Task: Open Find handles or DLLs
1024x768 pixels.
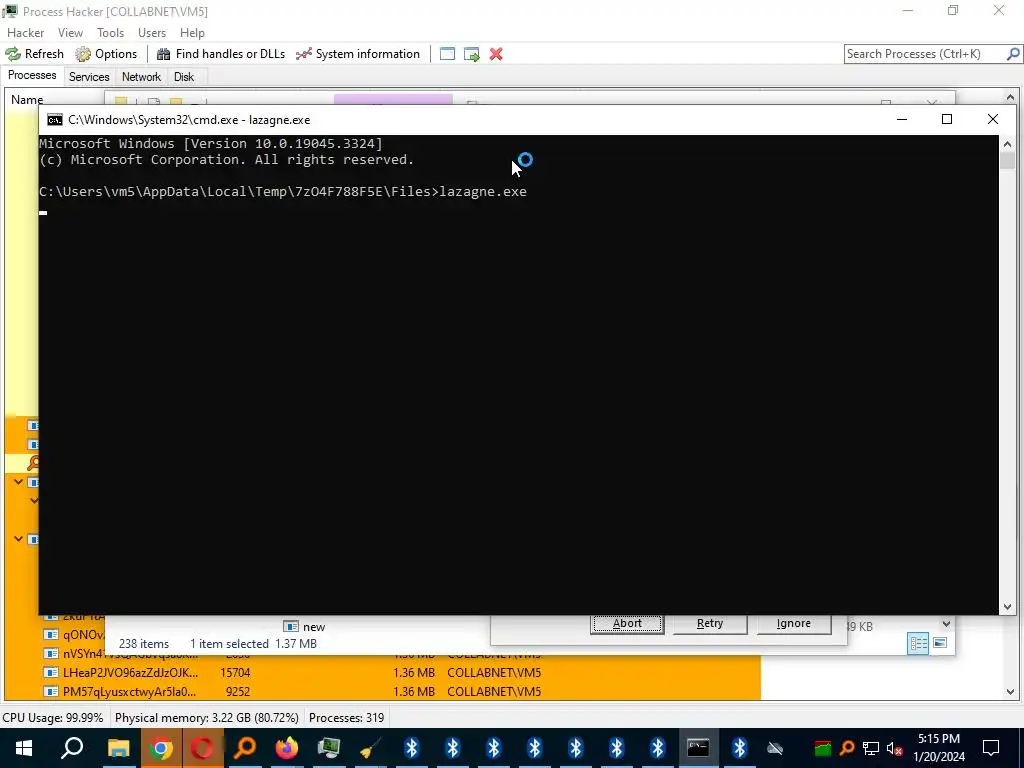Action: [x=221, y=54]
